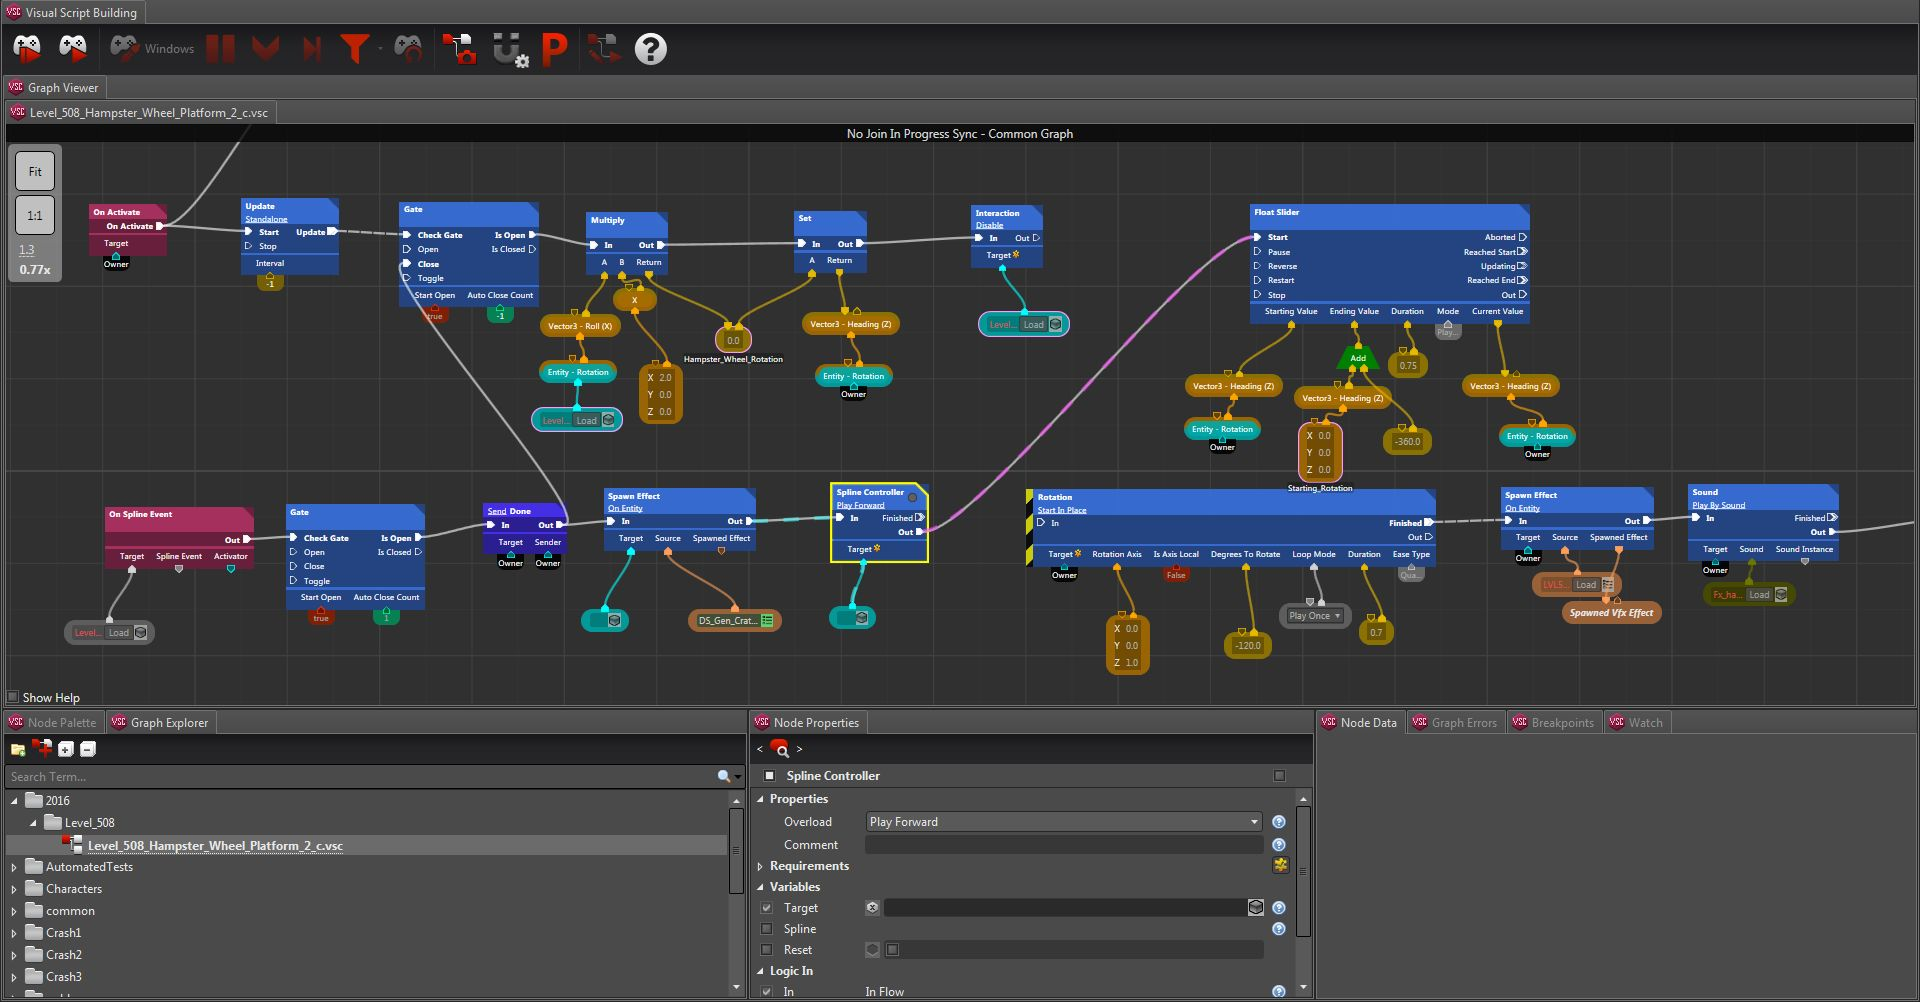The image size is (1920, 1002).
Task: Click the first gamepad play icon
Action: coord(27,47)
